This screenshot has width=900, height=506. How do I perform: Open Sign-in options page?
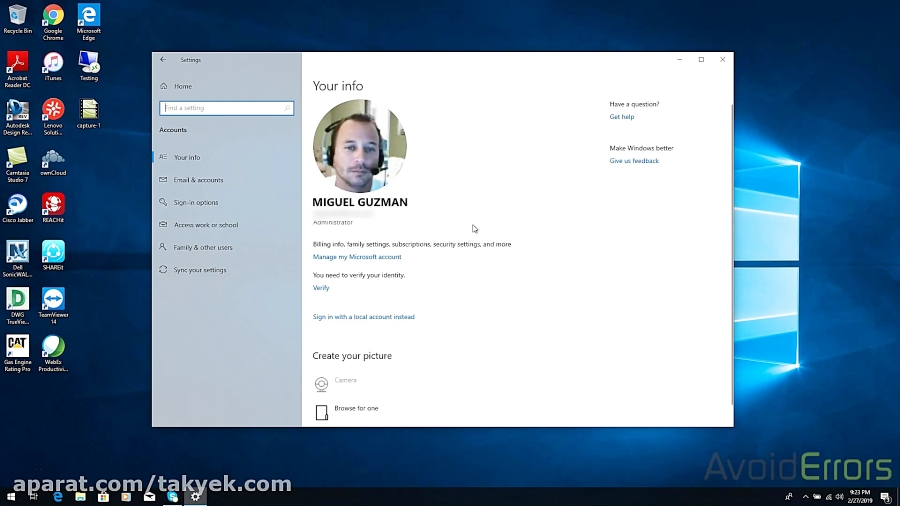point(227,203)
